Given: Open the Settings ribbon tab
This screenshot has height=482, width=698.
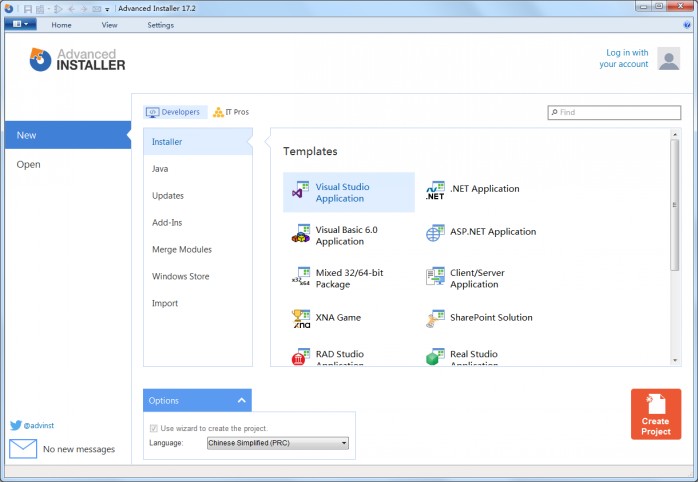Looking at the screenshot, I should click(160, 25).
